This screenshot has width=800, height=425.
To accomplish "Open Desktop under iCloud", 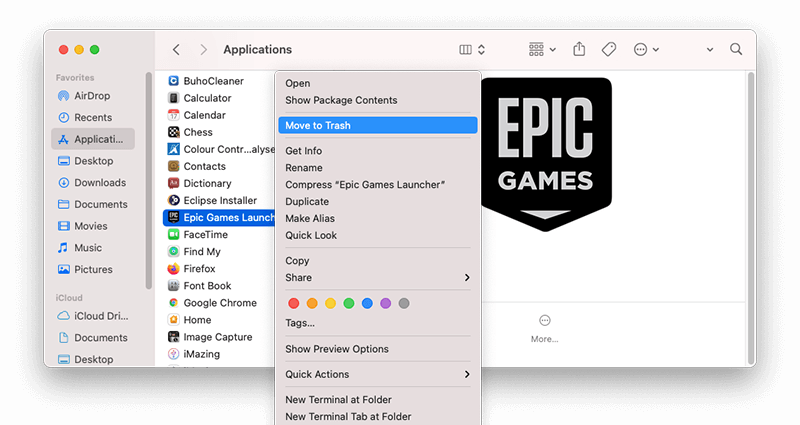I will pyautogui.click(x=93, y=359).
